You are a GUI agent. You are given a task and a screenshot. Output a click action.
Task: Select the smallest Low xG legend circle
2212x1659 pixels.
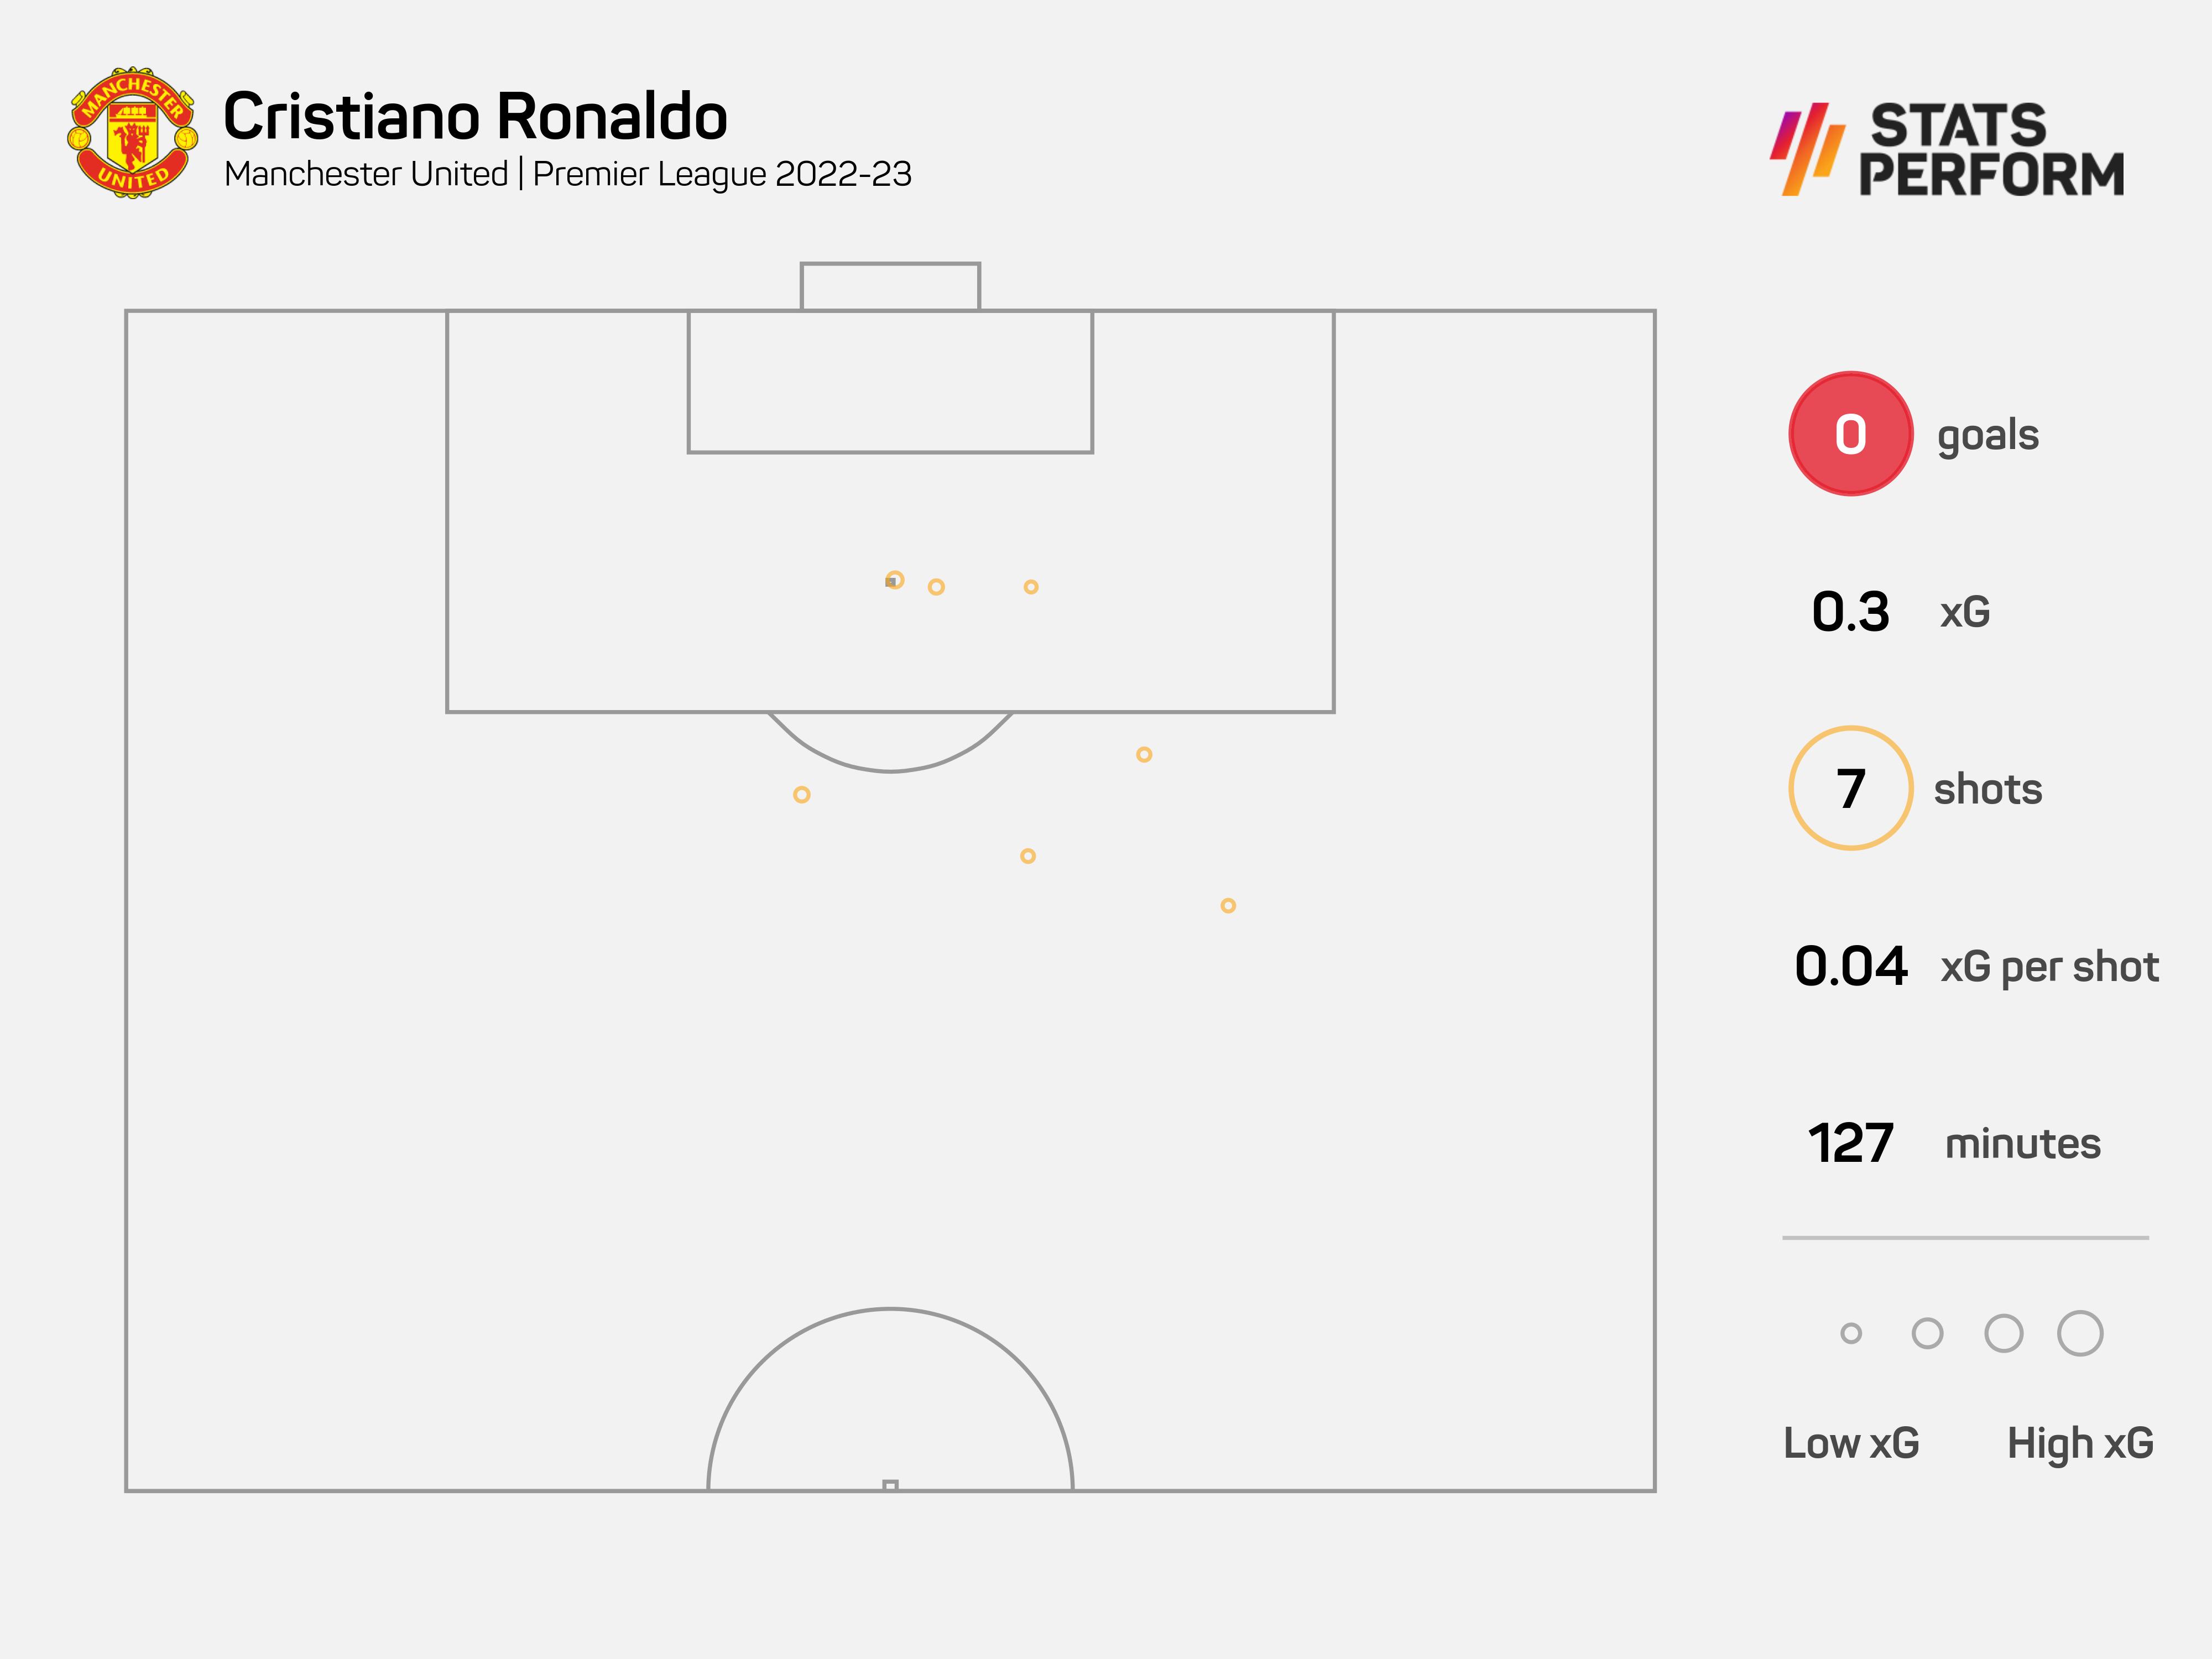point(1851,1333)
